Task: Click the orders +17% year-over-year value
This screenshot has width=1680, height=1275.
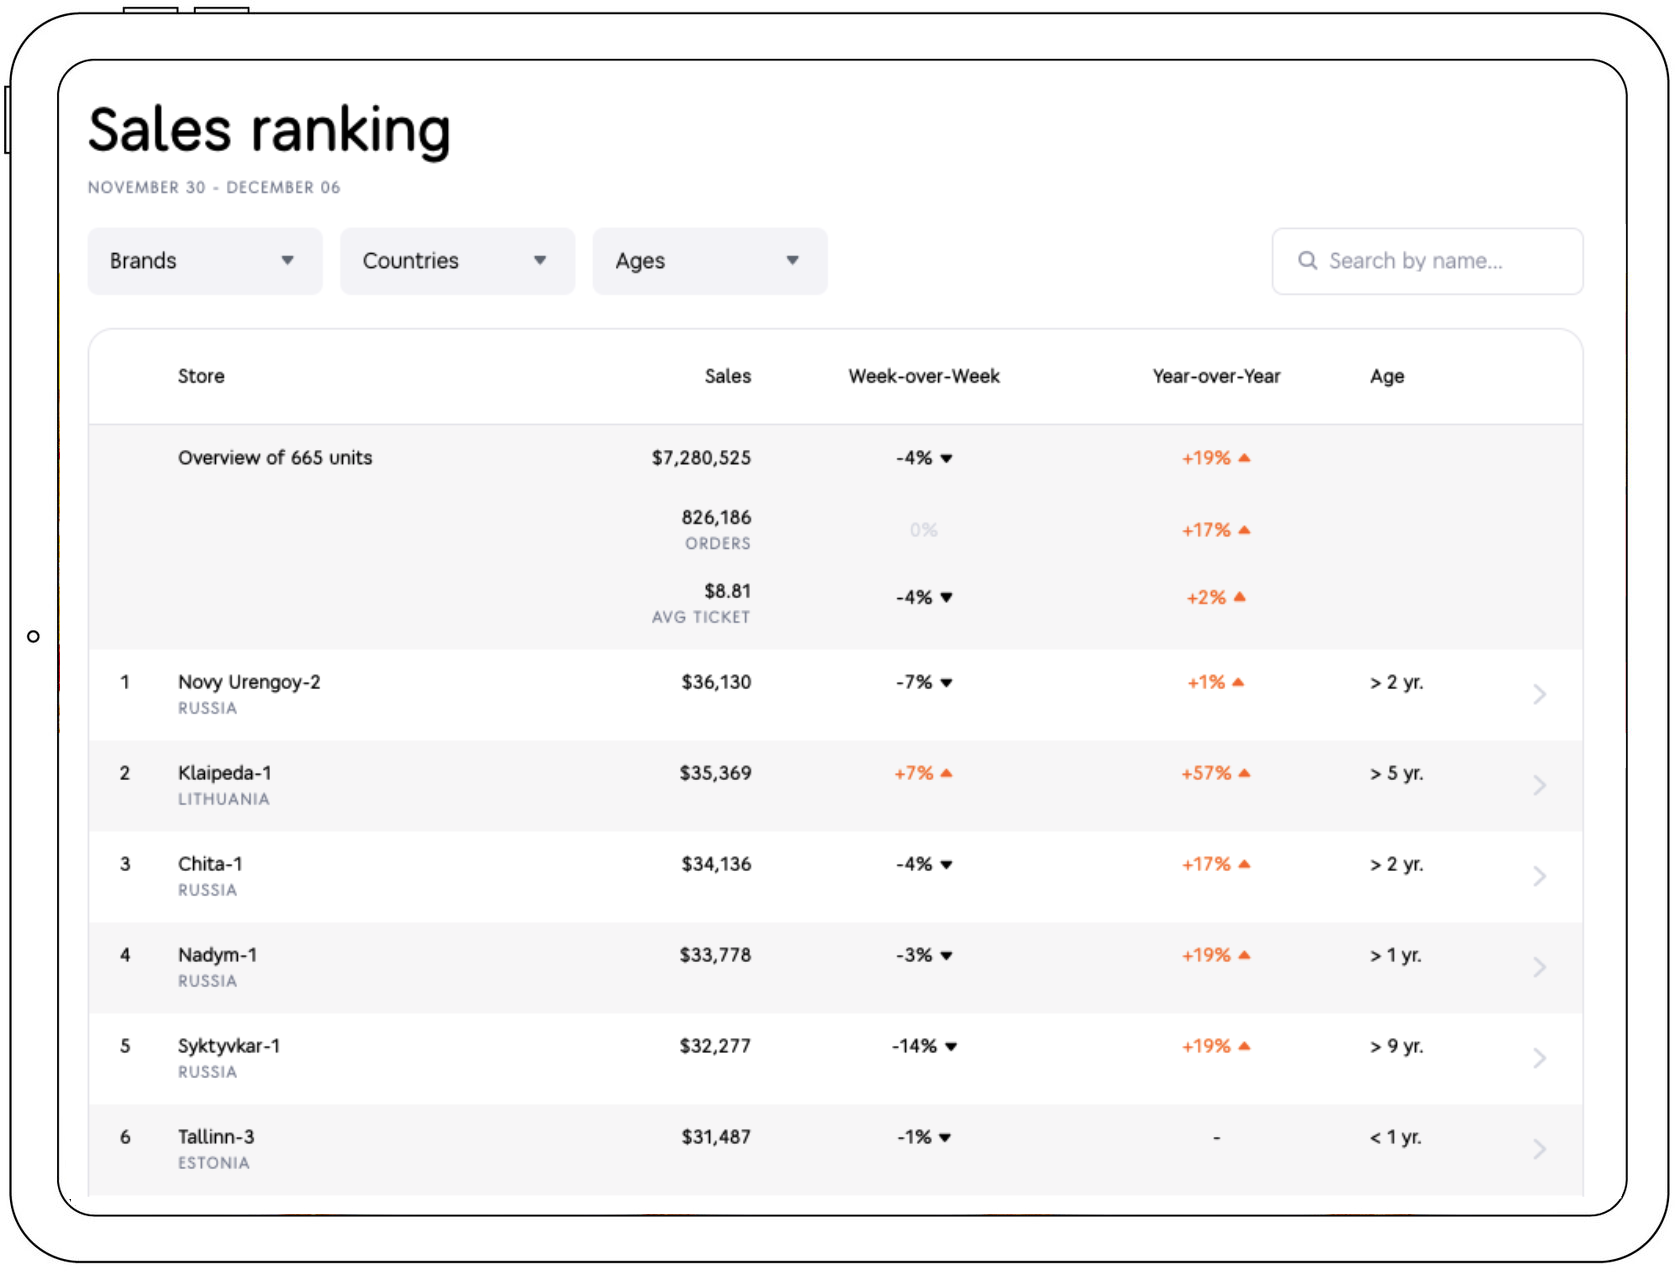Action: click(1216, 530)
